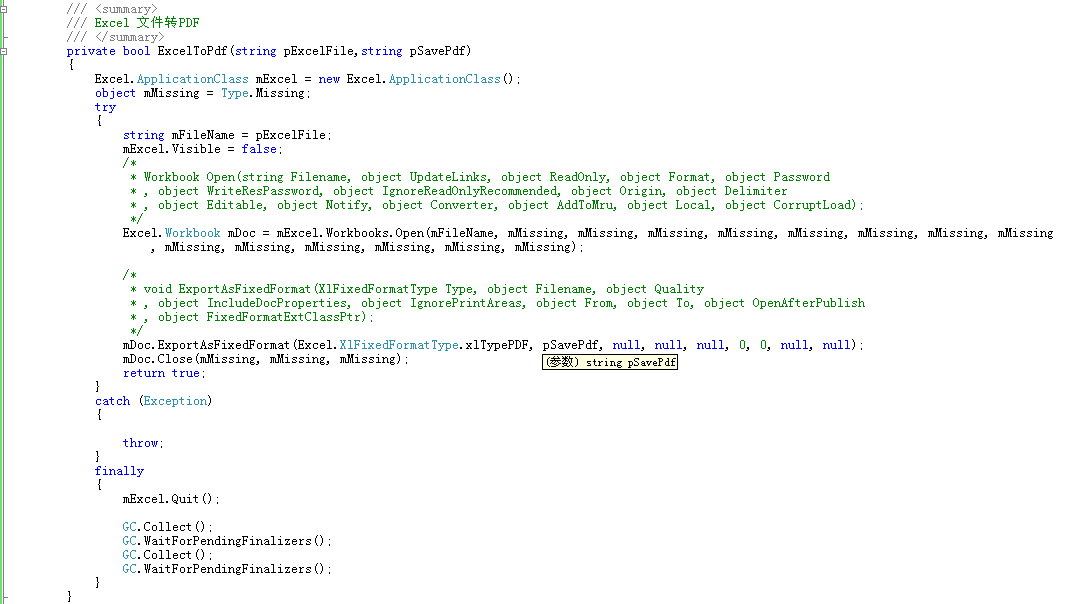Image resolution: width=1065 pixels, height=604 pixels.
Task: Click 'WriteResPassword' in the comment
Action: (263, 191)
